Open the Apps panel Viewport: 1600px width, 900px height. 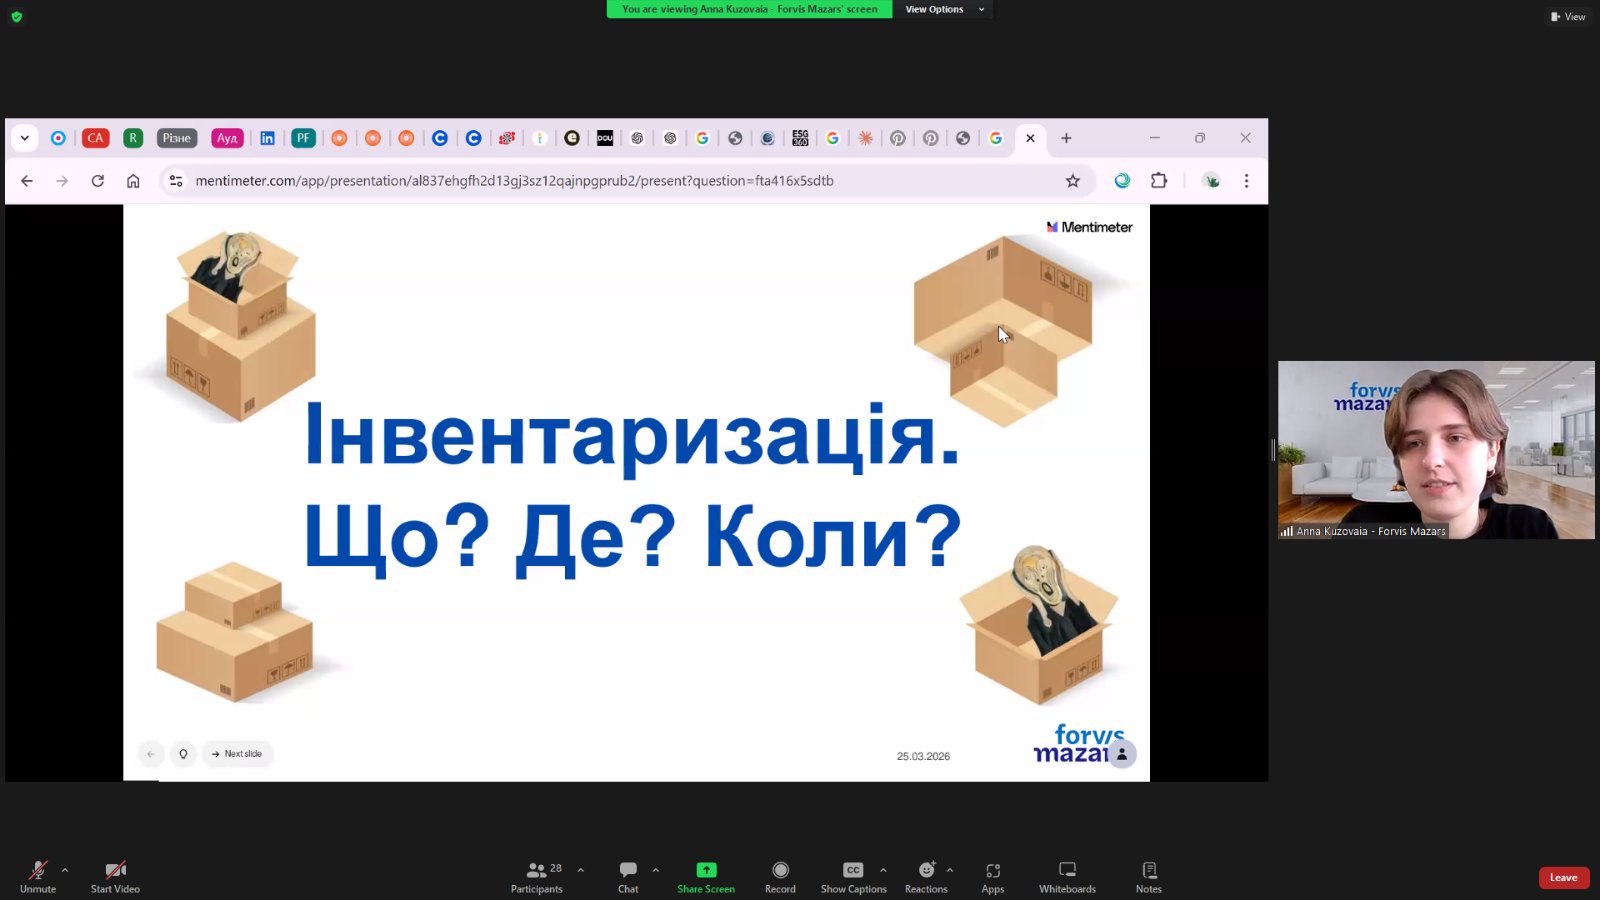(x=992, y=876)
